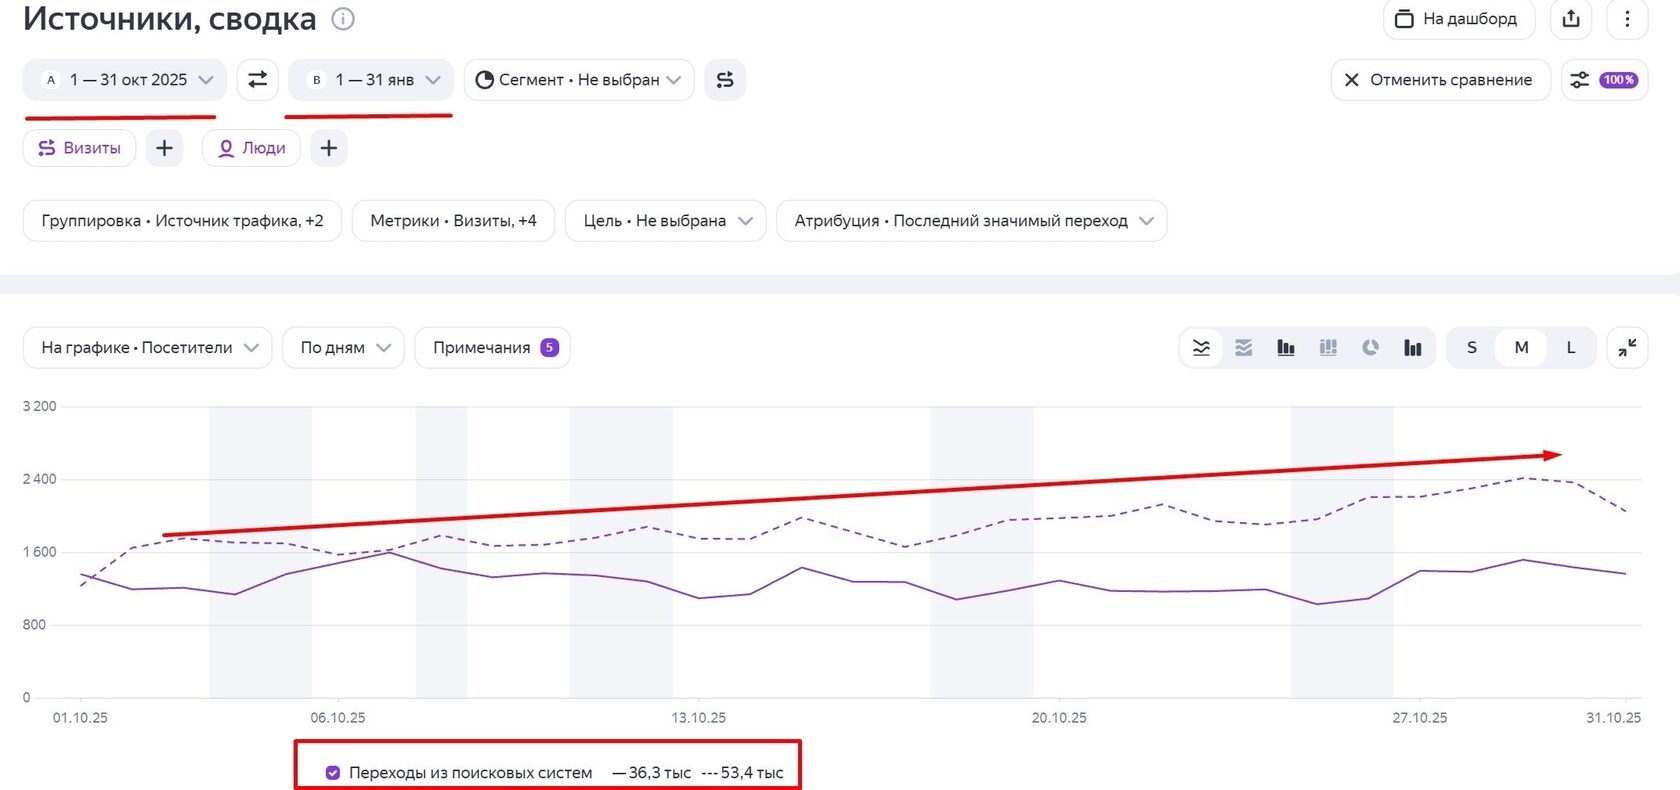Viewport: 1680px width, 790px height.
Task: Select the rightmost column chart view
Action: pos(1412,348)
